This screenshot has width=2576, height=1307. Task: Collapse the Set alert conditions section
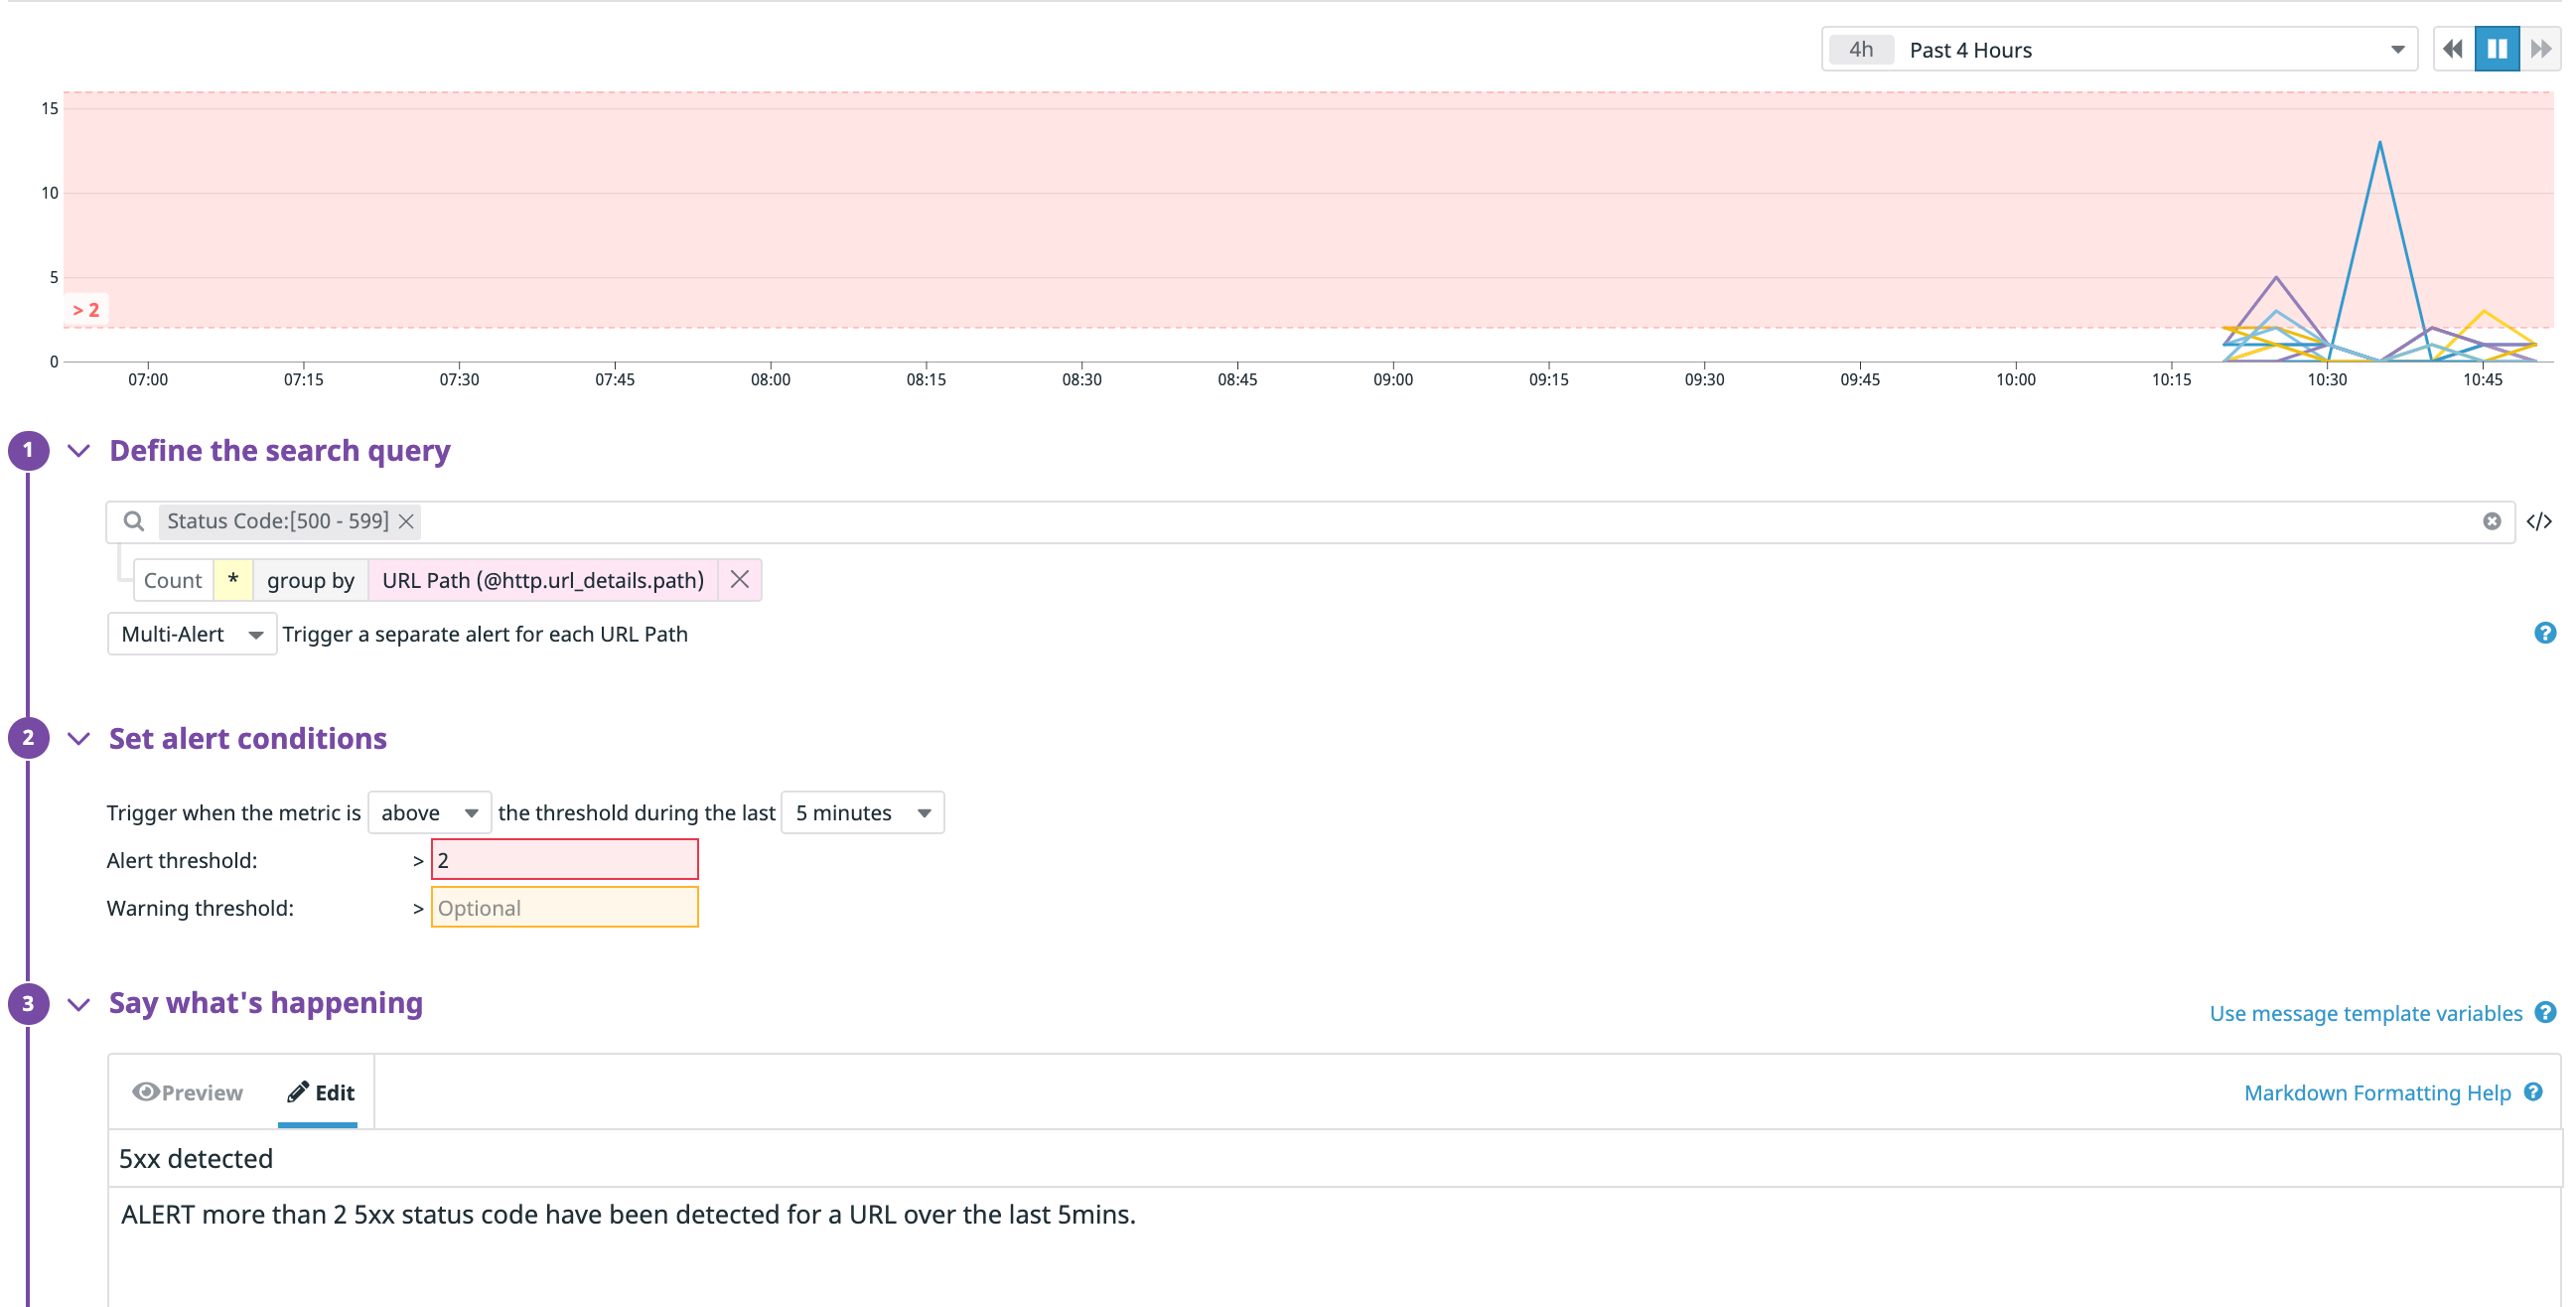pyautogui.click(x=79, y=739)
